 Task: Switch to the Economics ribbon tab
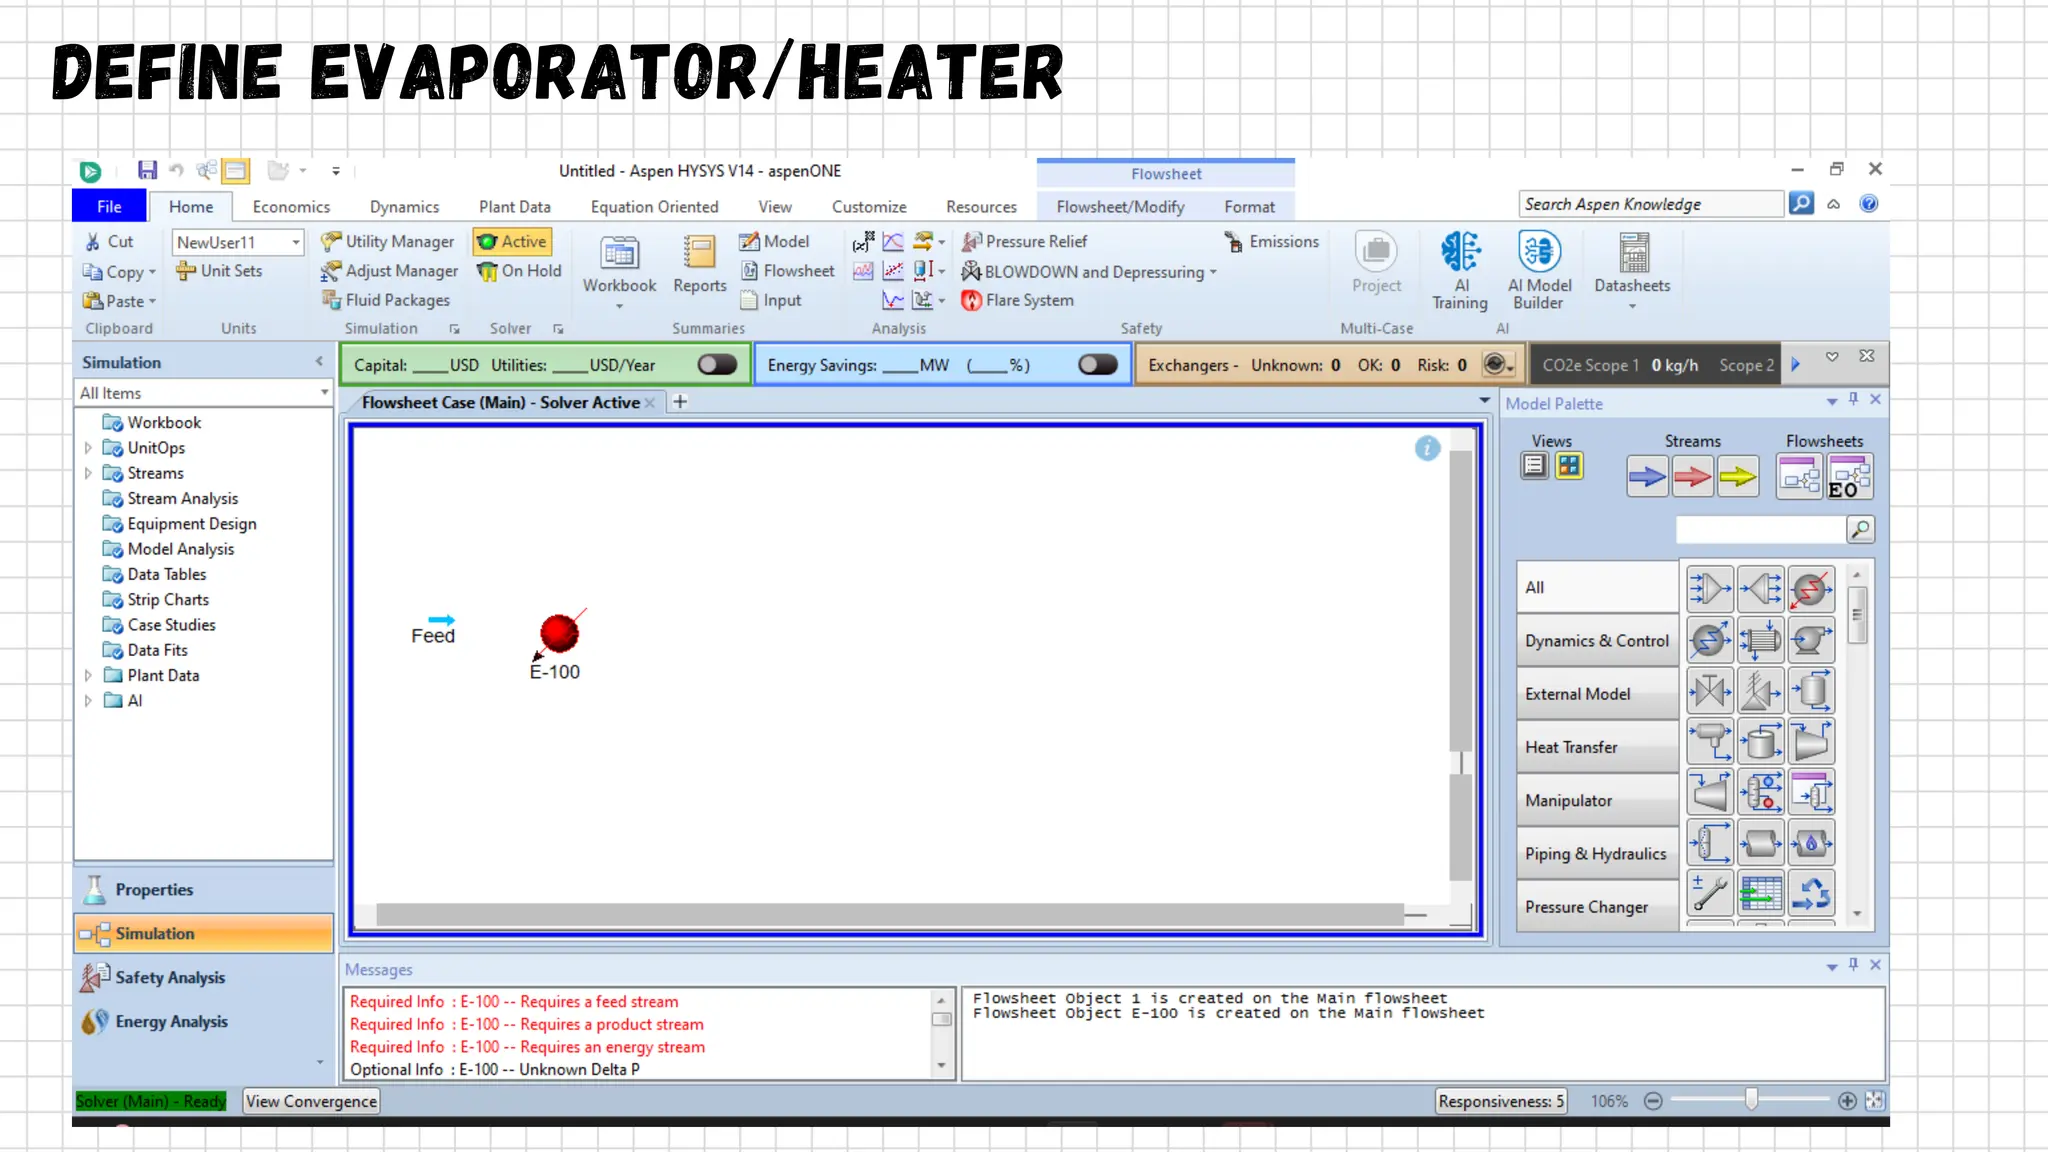pyautogui.click(x=291, y=207)
